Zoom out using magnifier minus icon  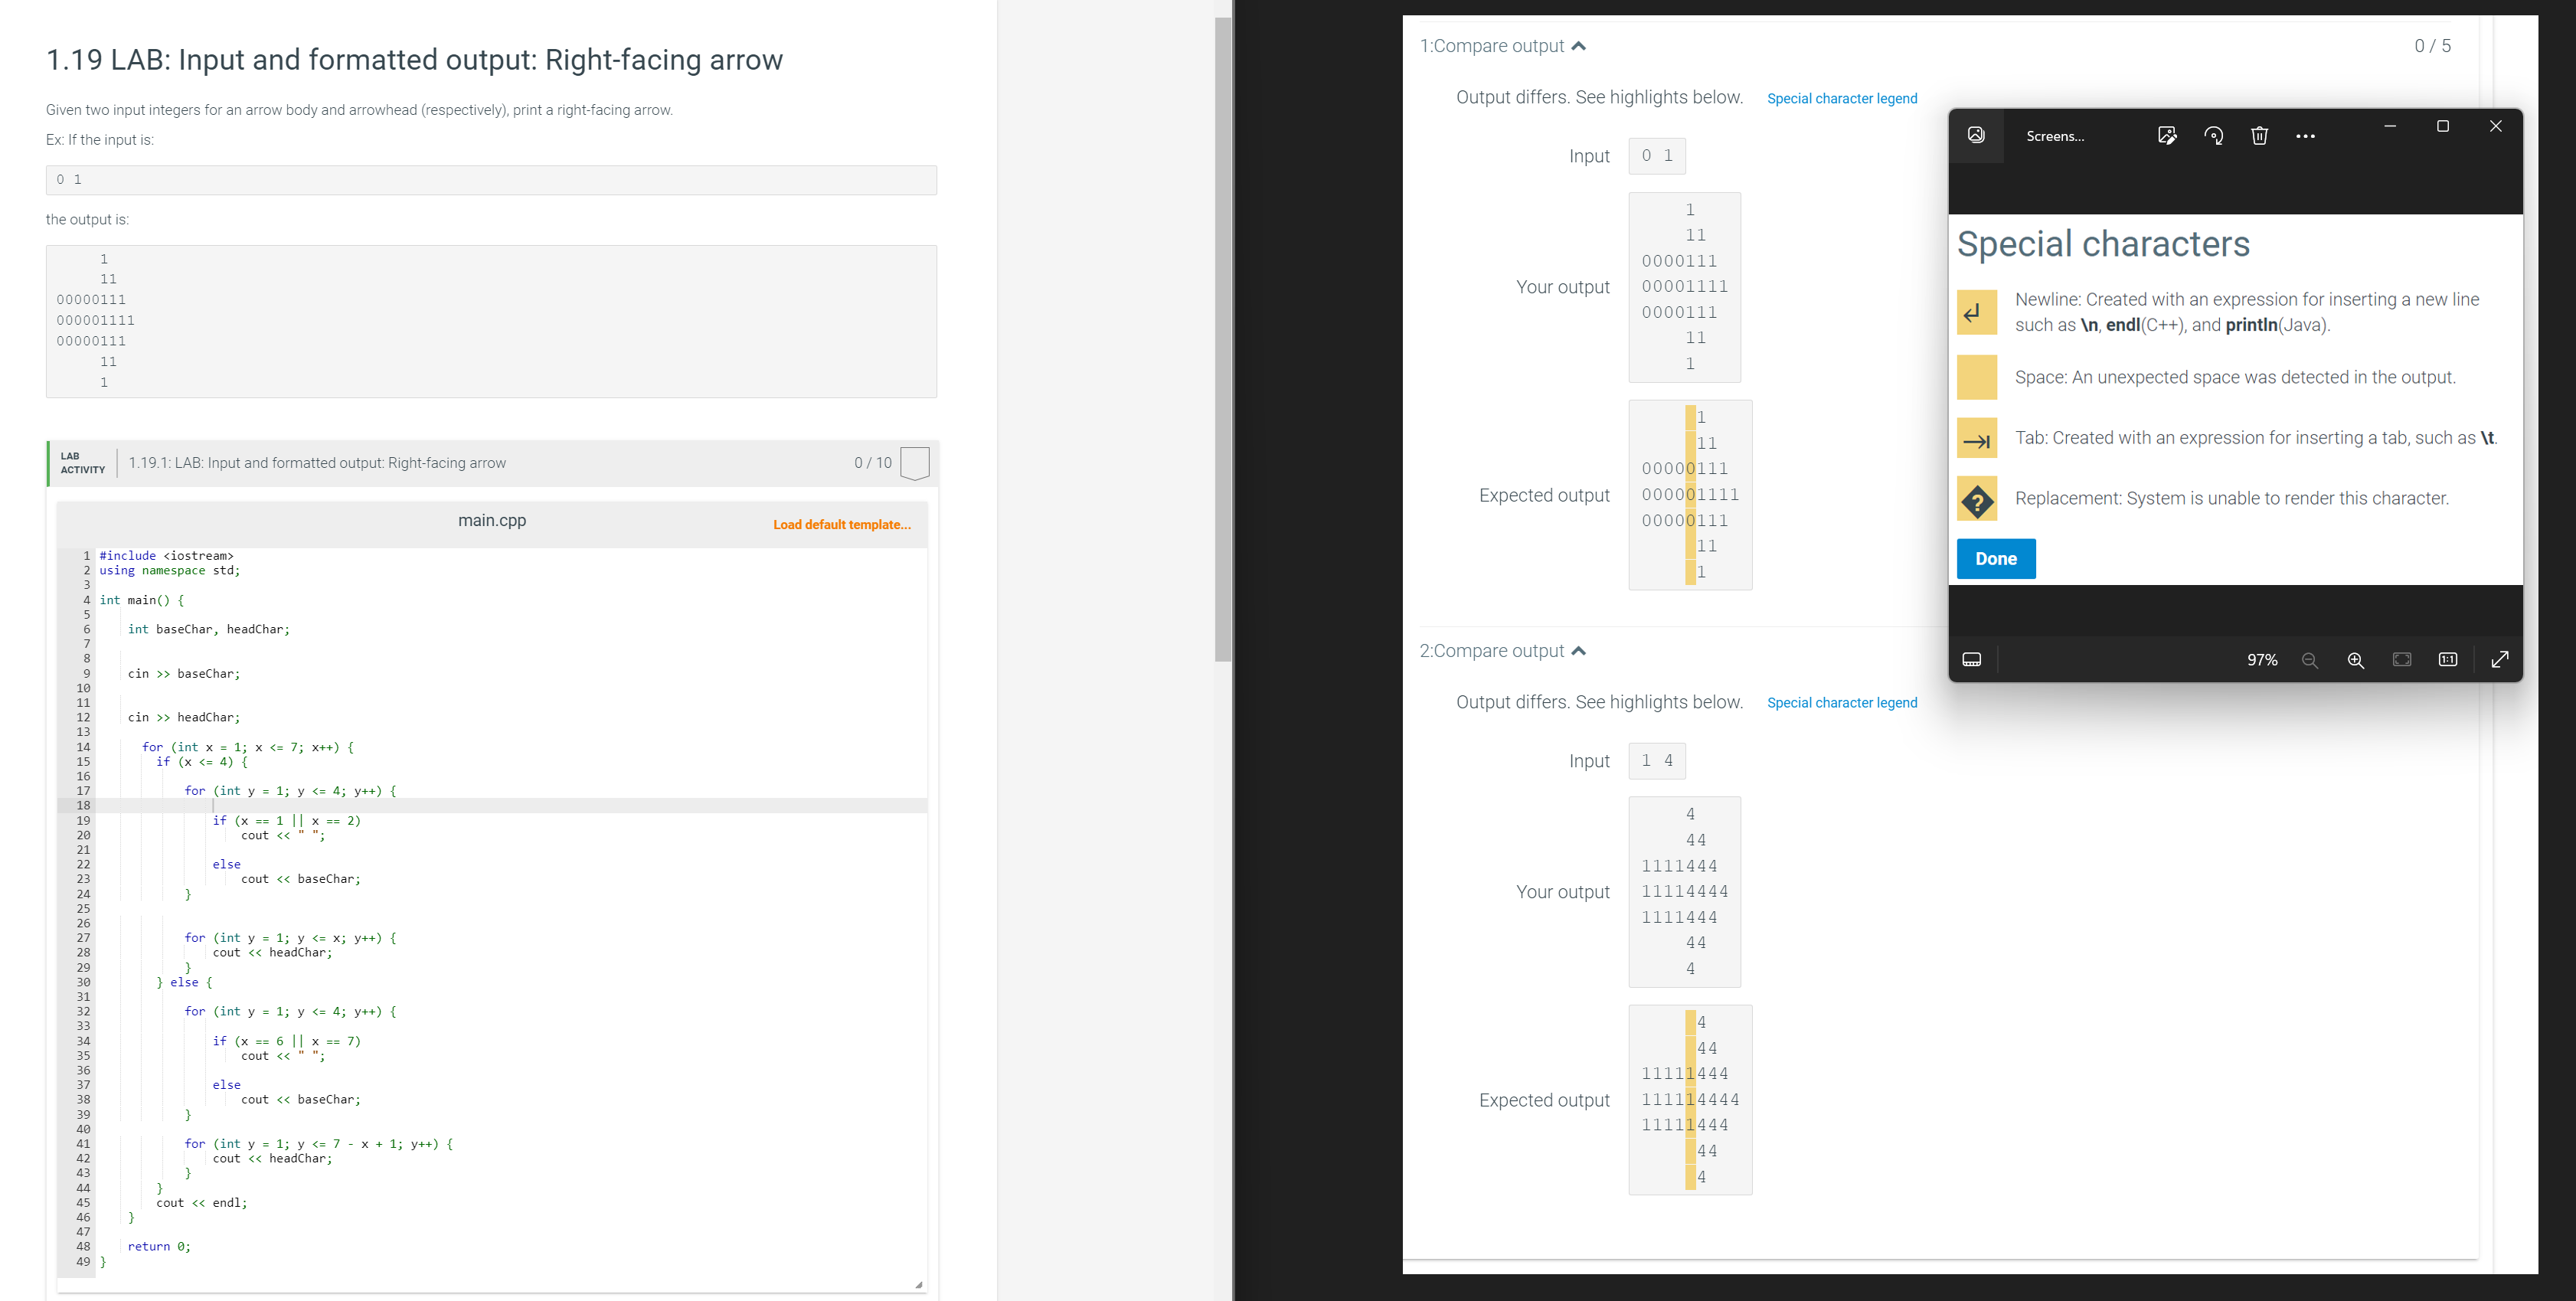[x=2309, y=660]
